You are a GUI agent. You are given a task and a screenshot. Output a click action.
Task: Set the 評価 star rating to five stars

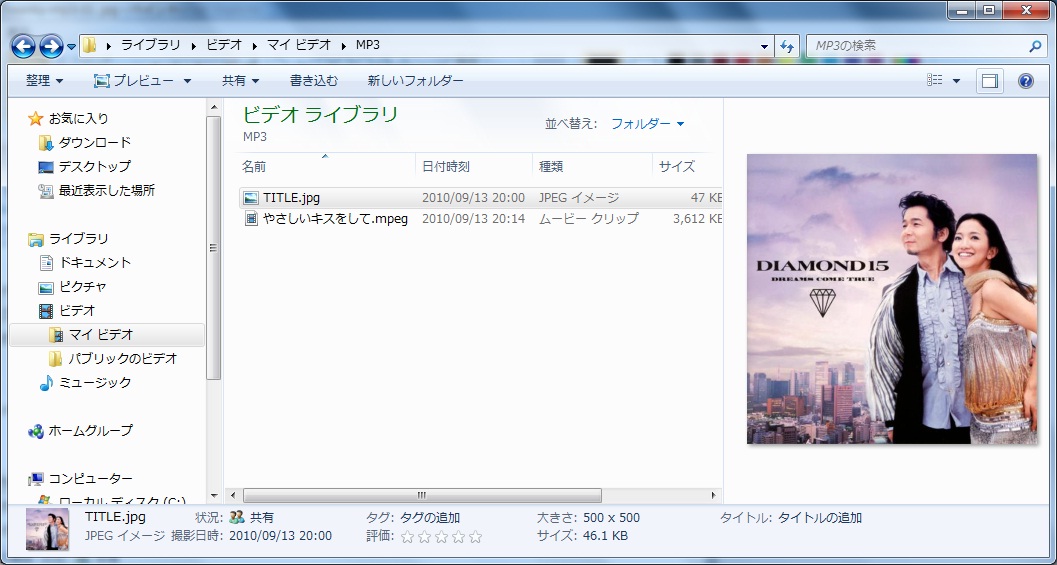pyautogui.click(x=475, y=537)
